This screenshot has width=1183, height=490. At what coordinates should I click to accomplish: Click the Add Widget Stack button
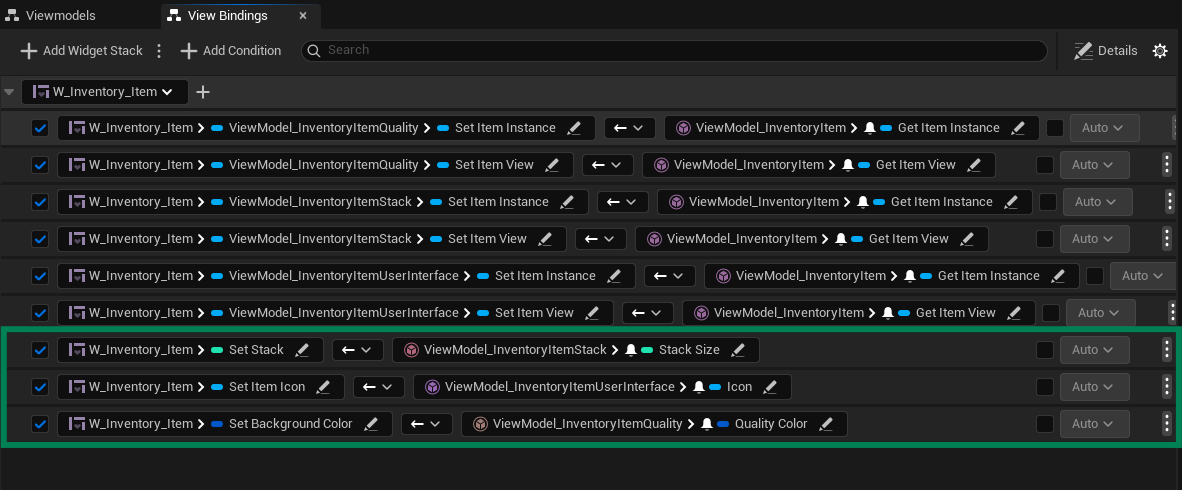click(x=81, y=51)
